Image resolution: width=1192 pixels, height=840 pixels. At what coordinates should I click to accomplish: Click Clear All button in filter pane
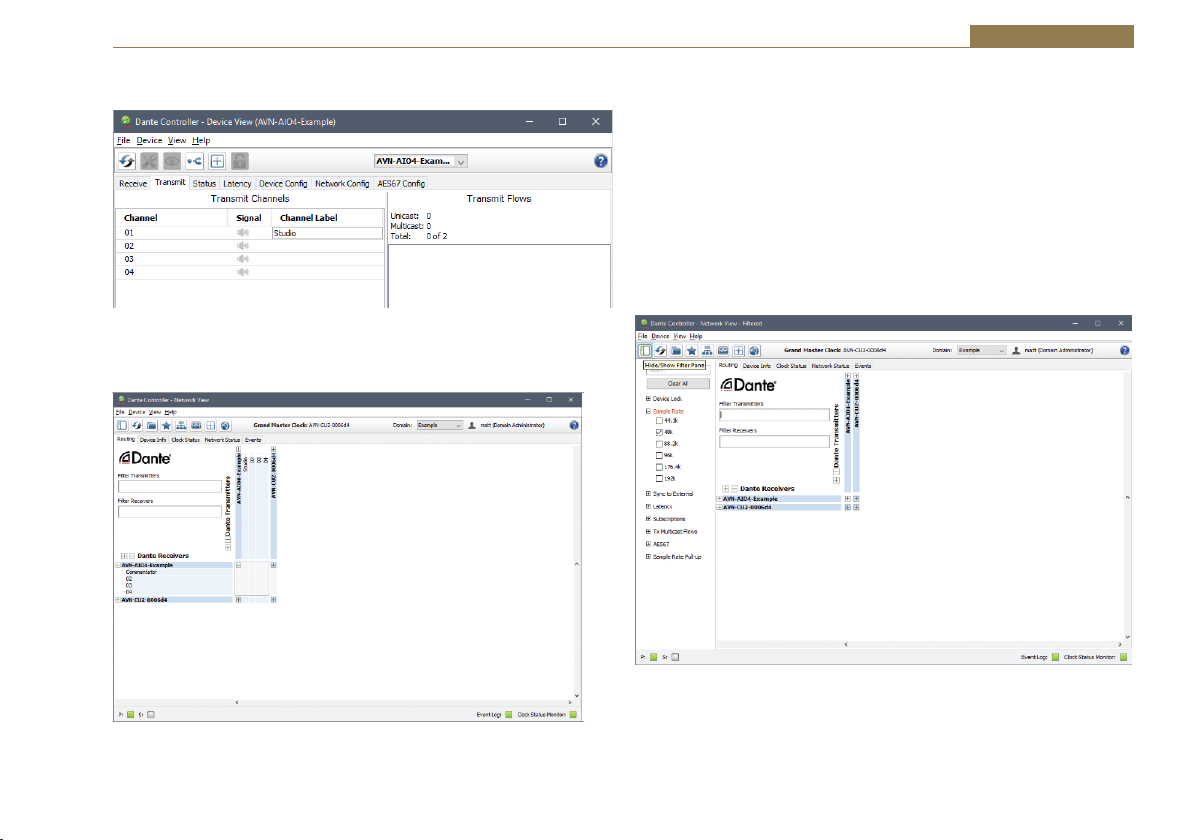tap(677, 384)
